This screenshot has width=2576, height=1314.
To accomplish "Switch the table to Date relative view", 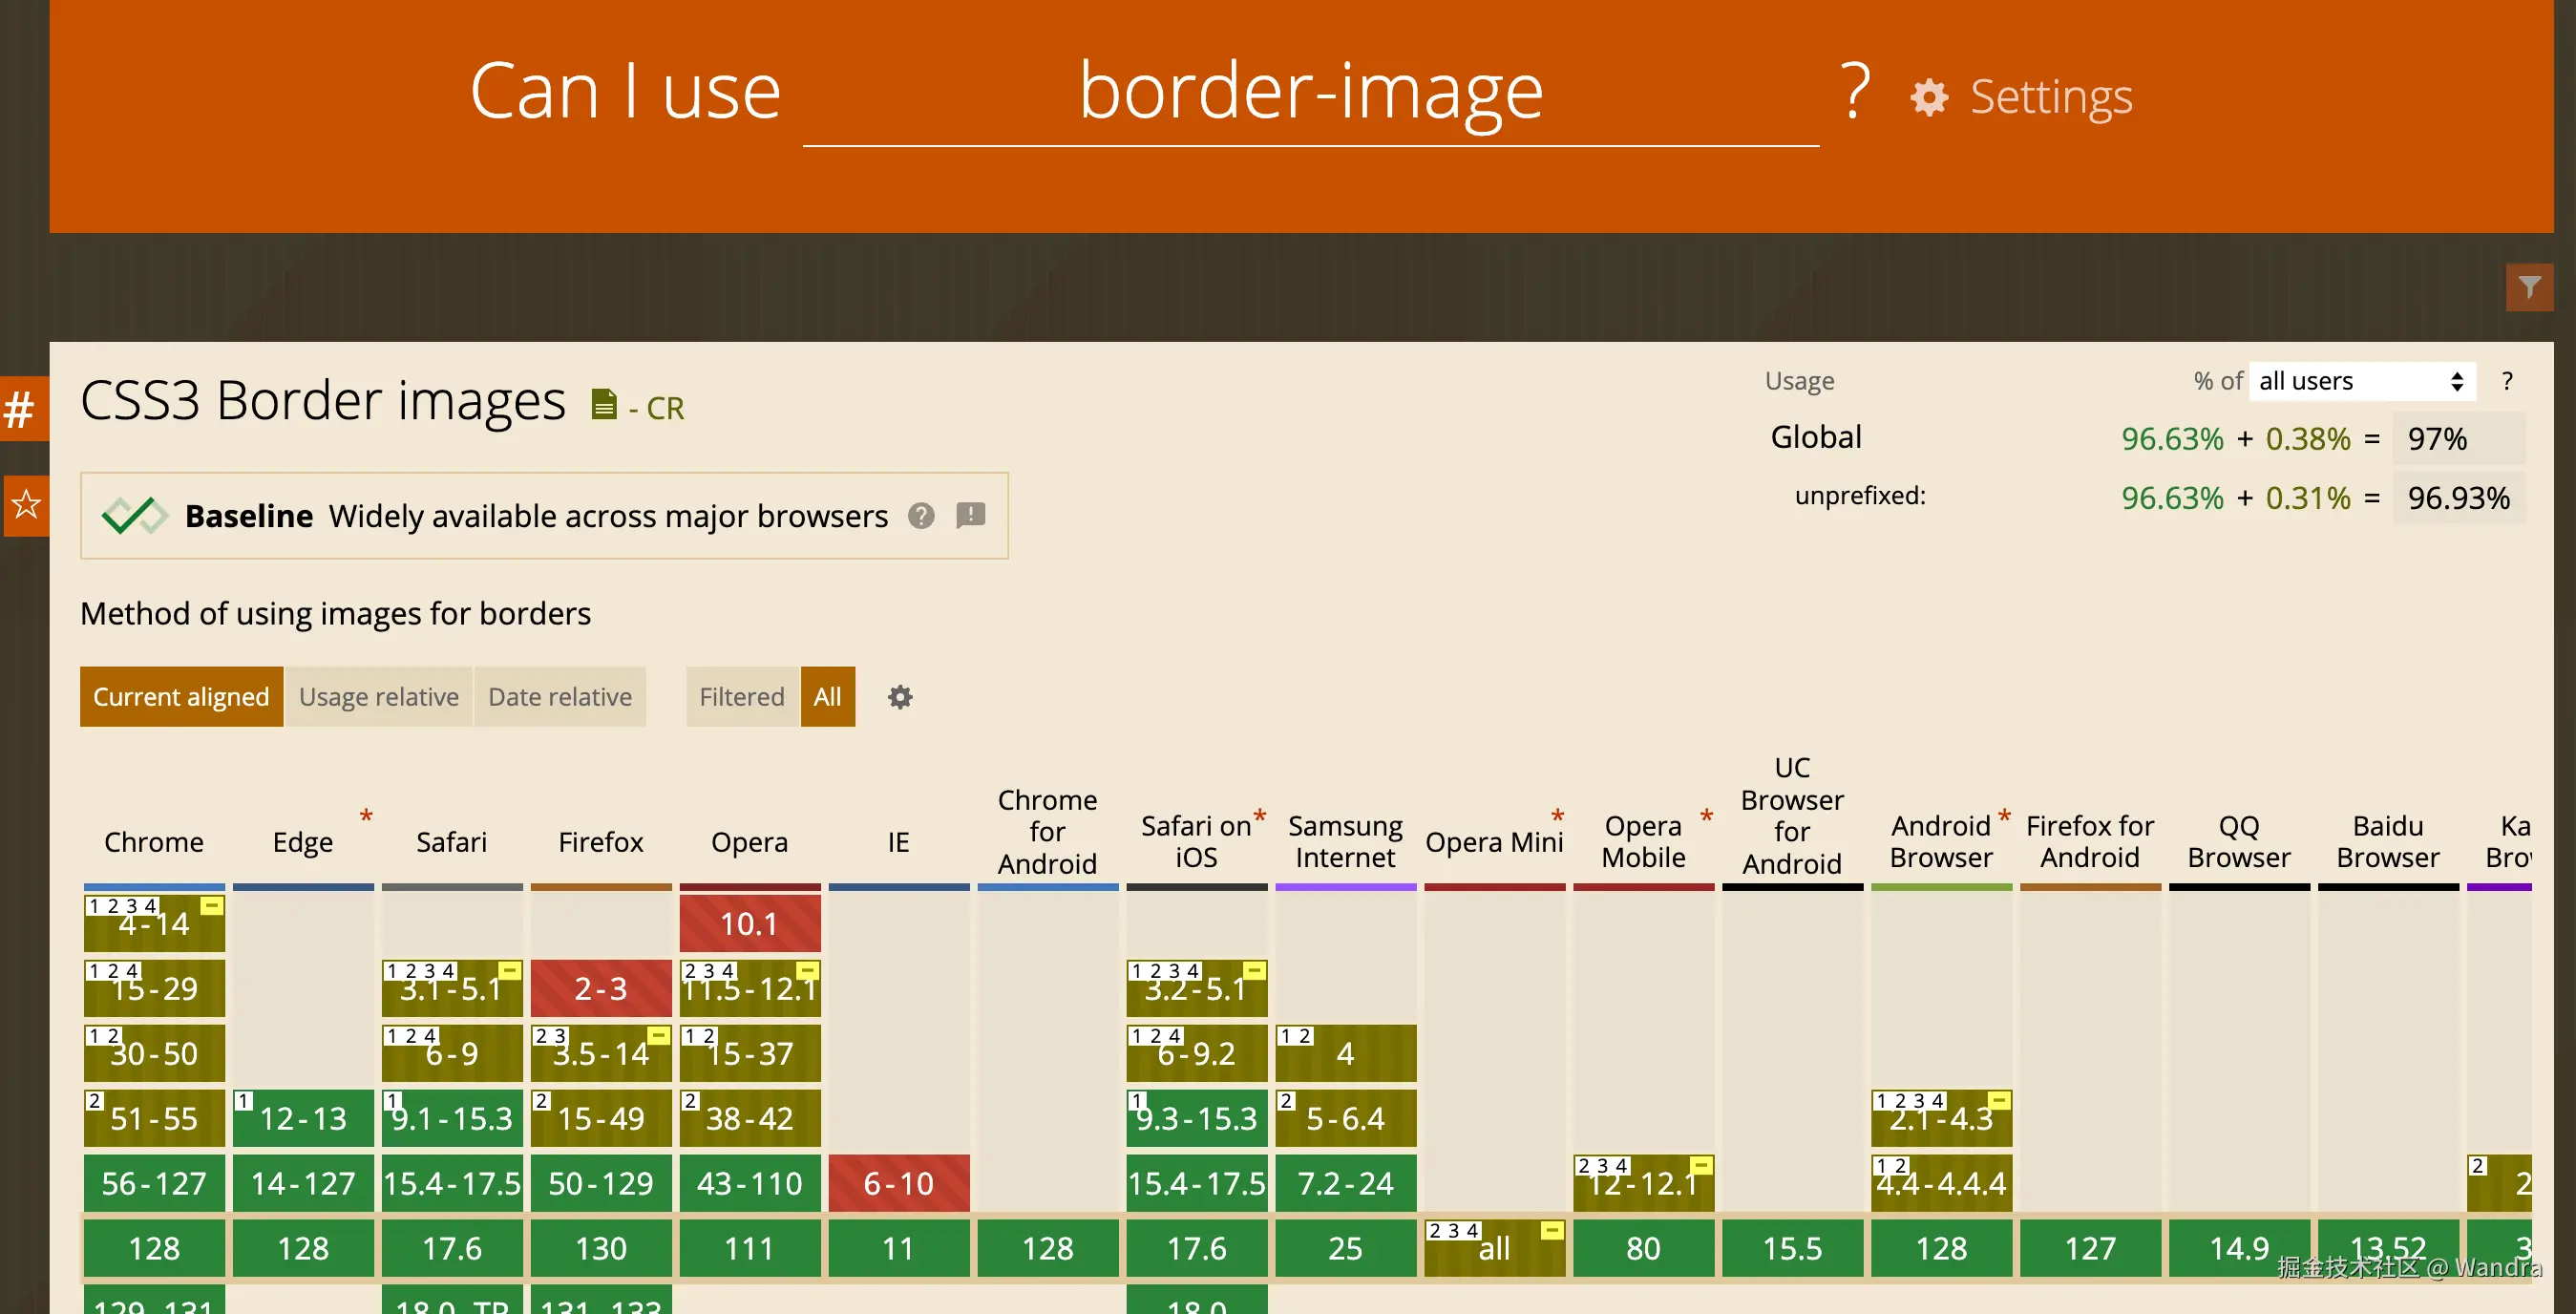I will click(x=560, y=697).
